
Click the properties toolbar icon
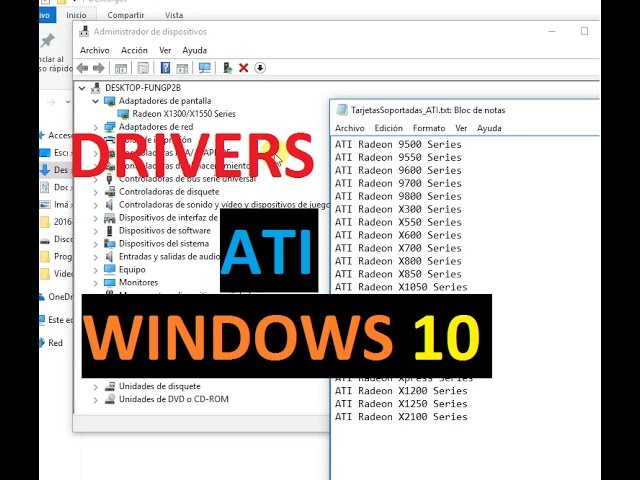(x=143, y=68)
